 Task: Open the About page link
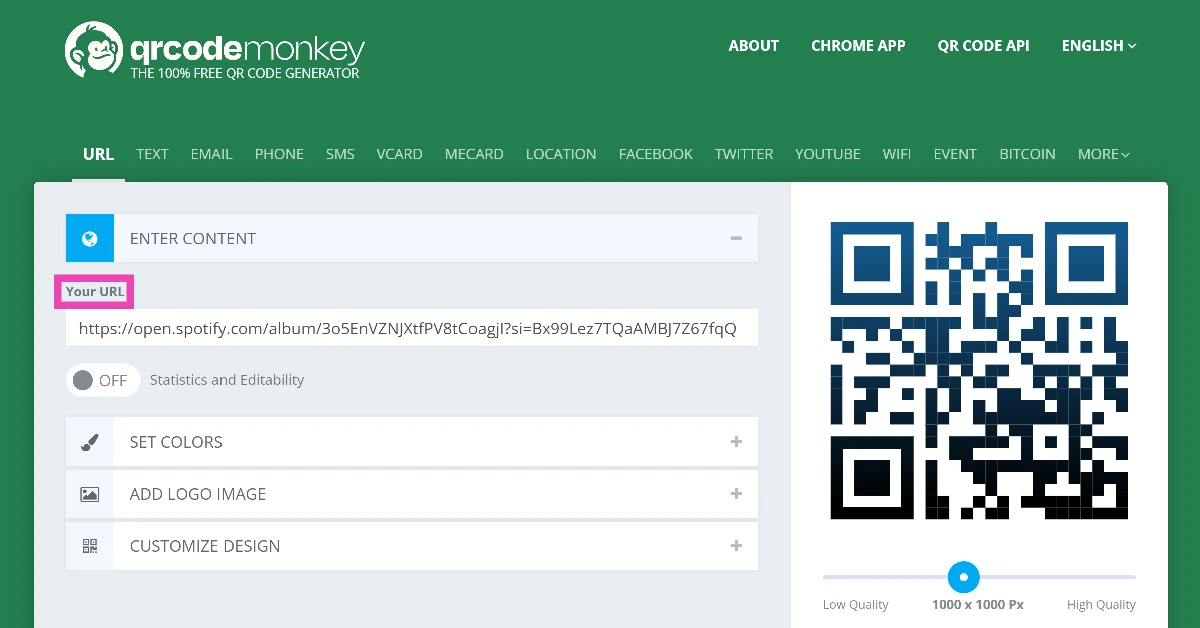coord(753,46)
